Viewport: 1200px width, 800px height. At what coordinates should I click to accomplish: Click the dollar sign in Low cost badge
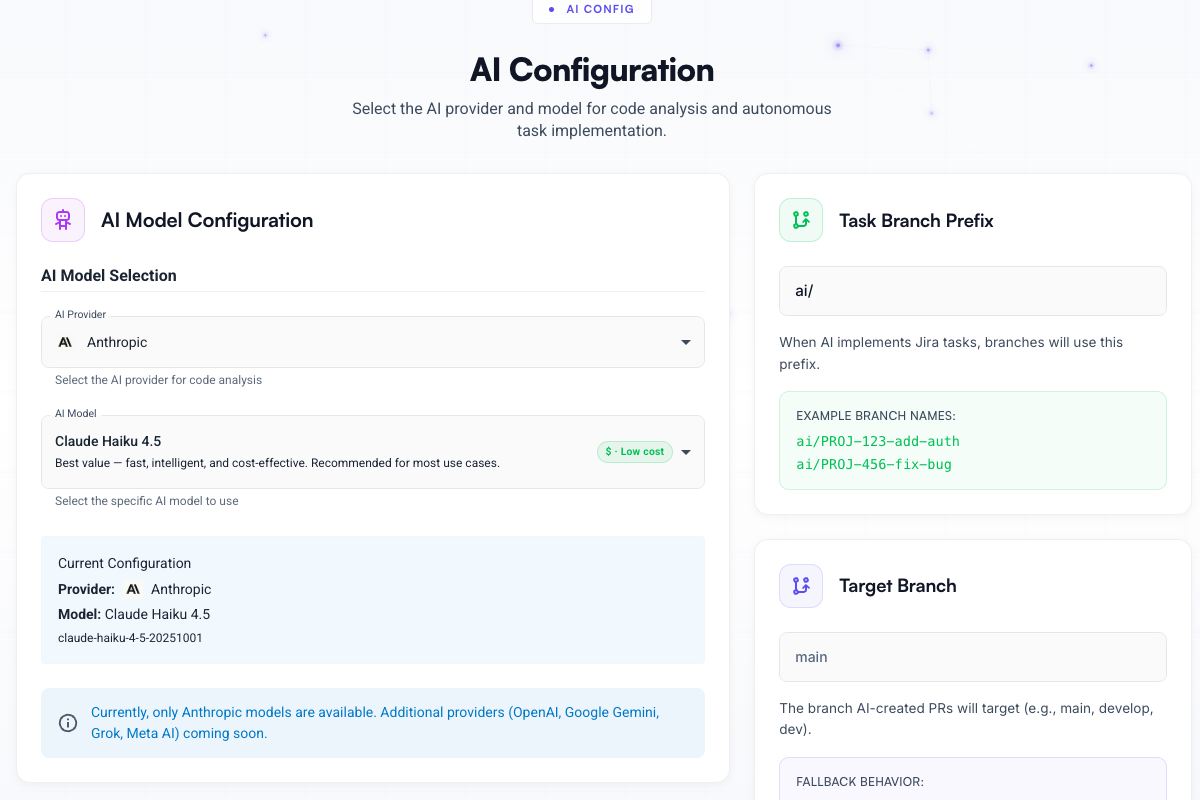610,451
